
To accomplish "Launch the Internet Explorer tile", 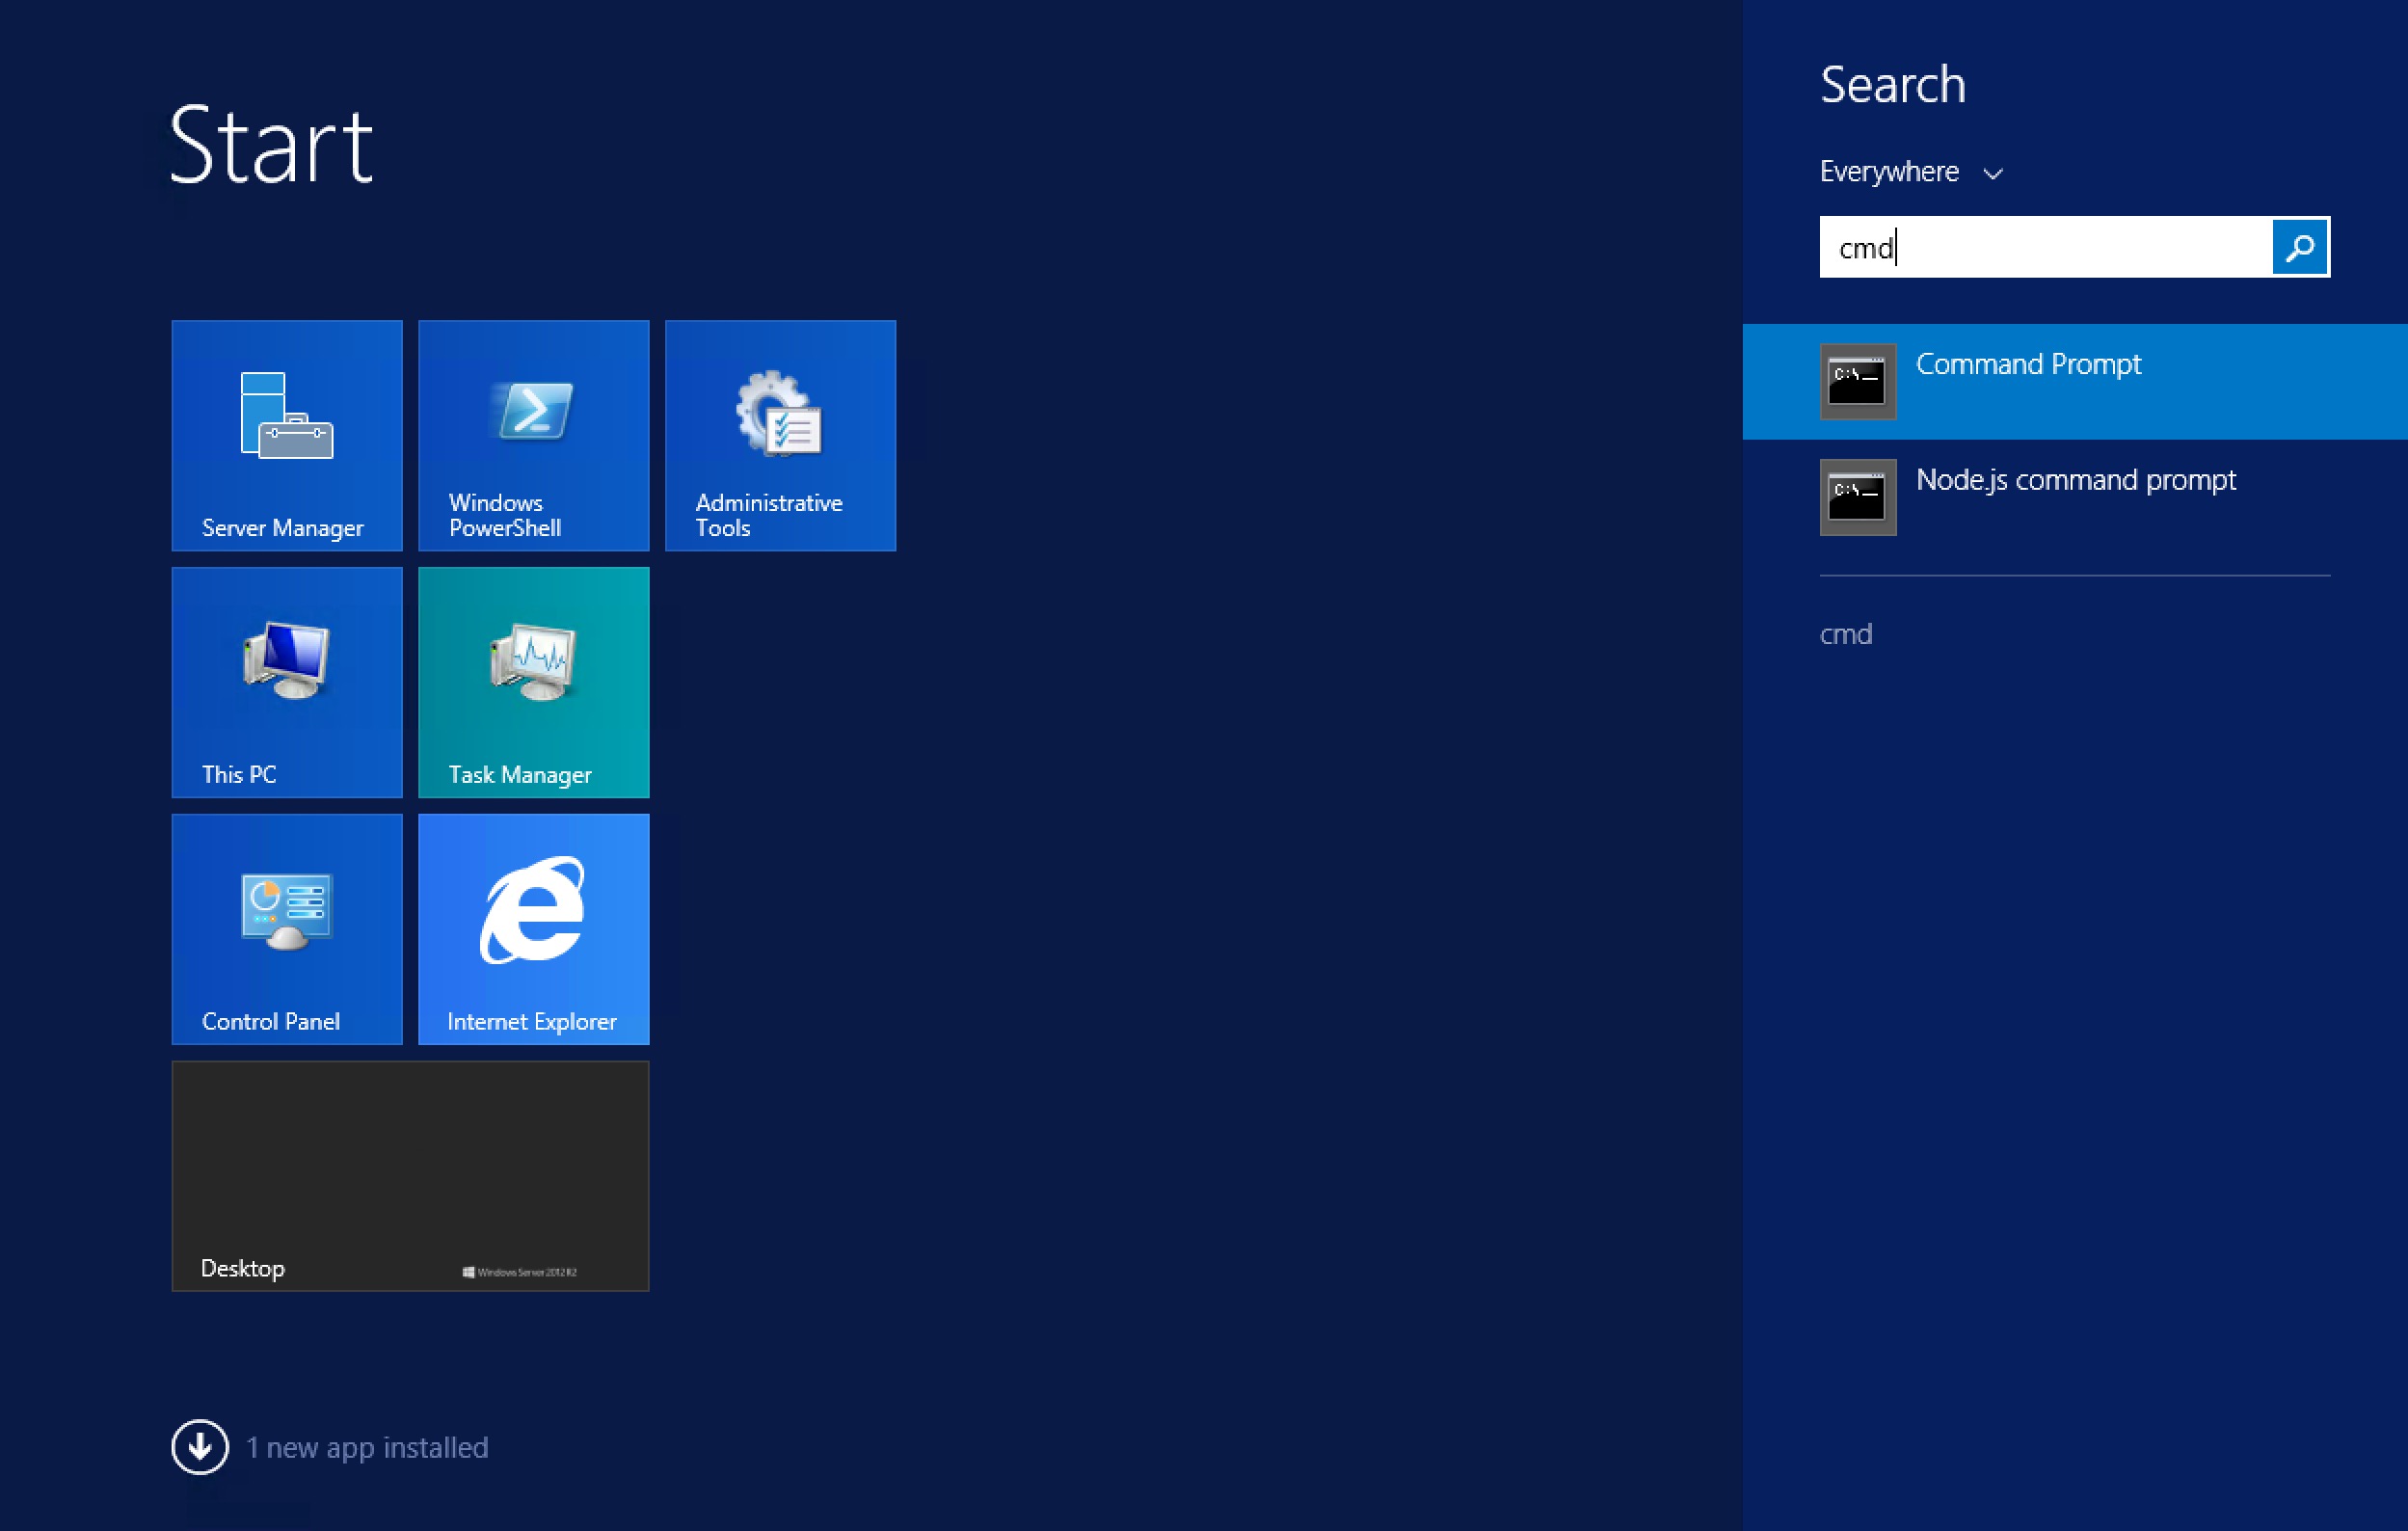I will 533,928.
